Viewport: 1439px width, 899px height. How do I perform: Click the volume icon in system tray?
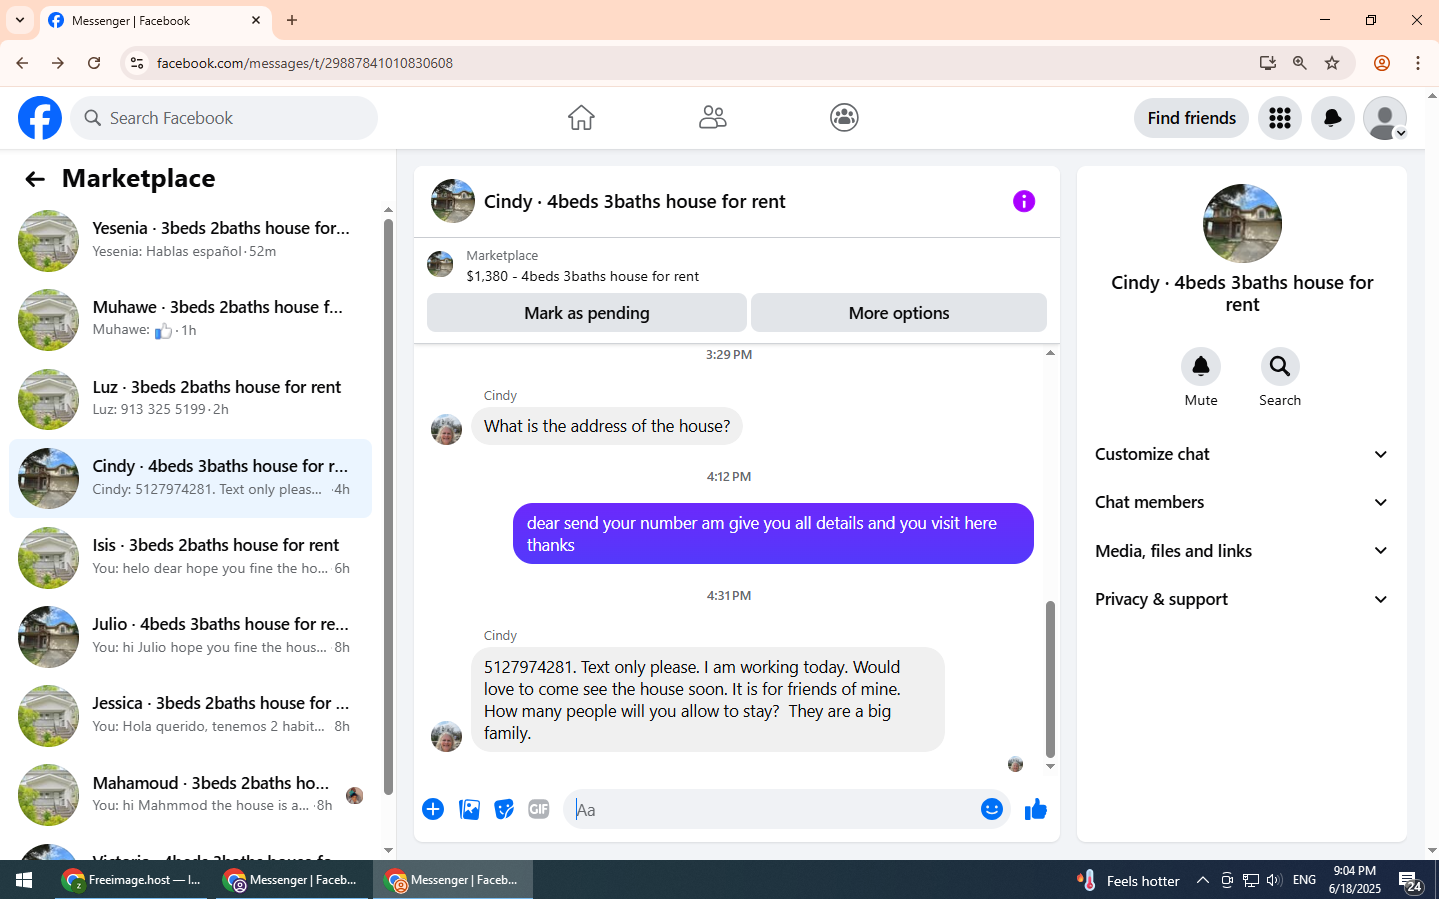click(x=1273, y=880)
